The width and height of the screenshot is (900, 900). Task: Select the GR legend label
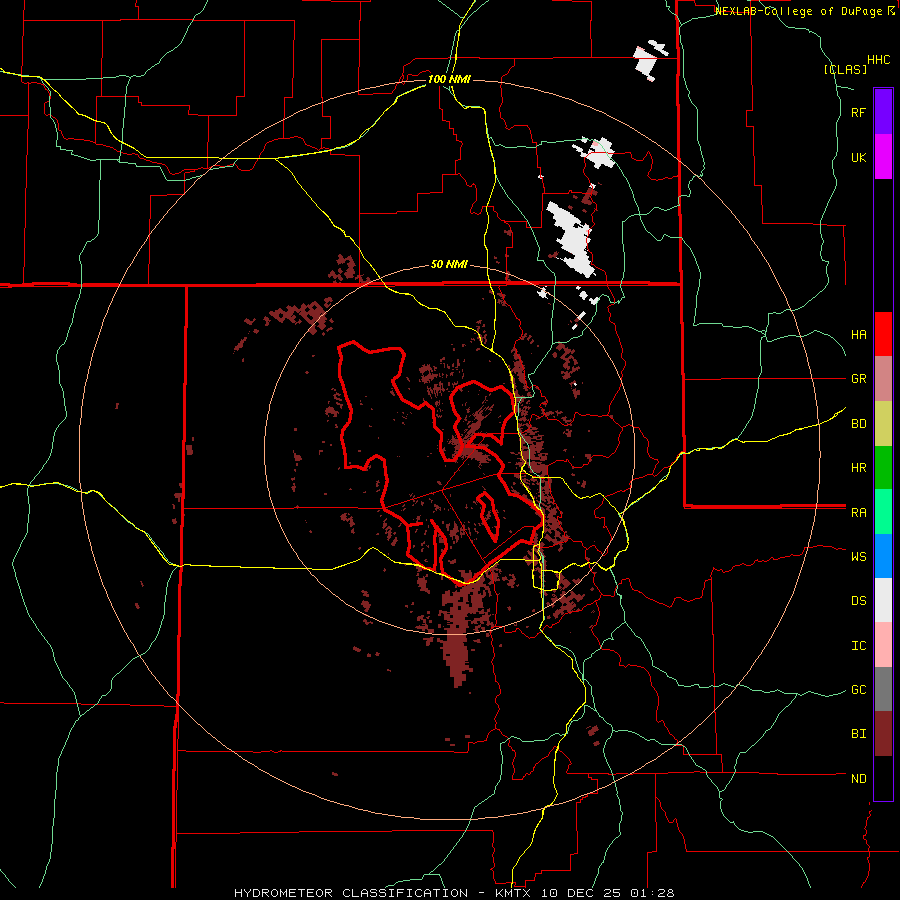[859, 379]
